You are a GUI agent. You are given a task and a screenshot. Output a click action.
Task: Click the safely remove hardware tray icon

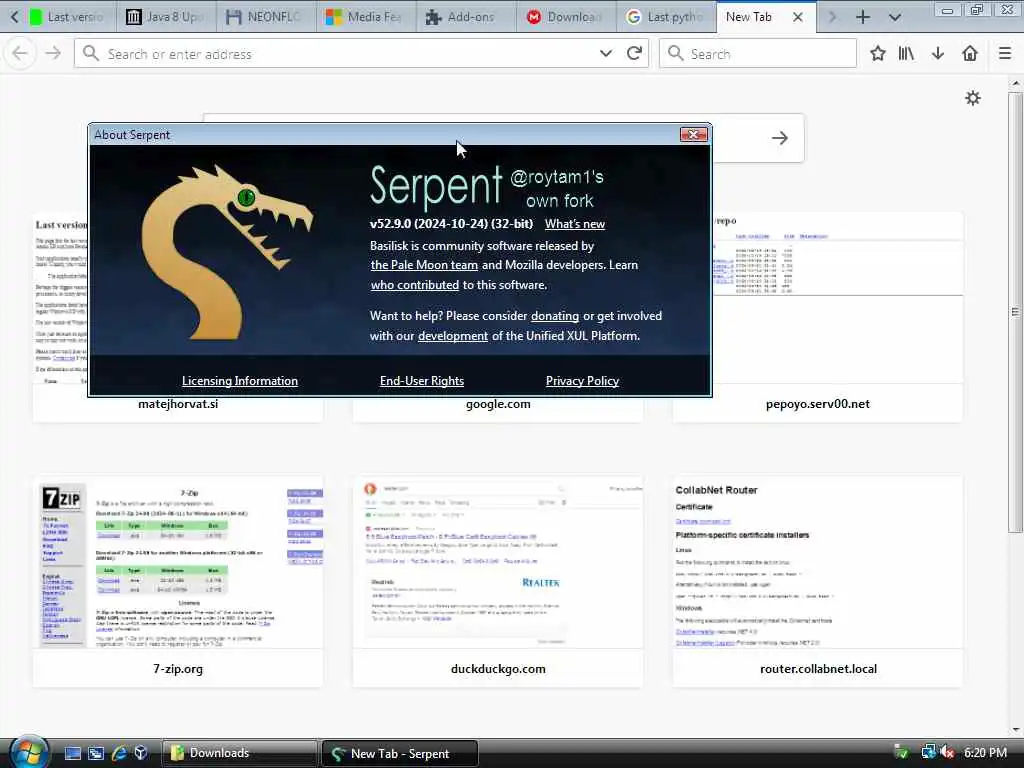click(902, 752)
